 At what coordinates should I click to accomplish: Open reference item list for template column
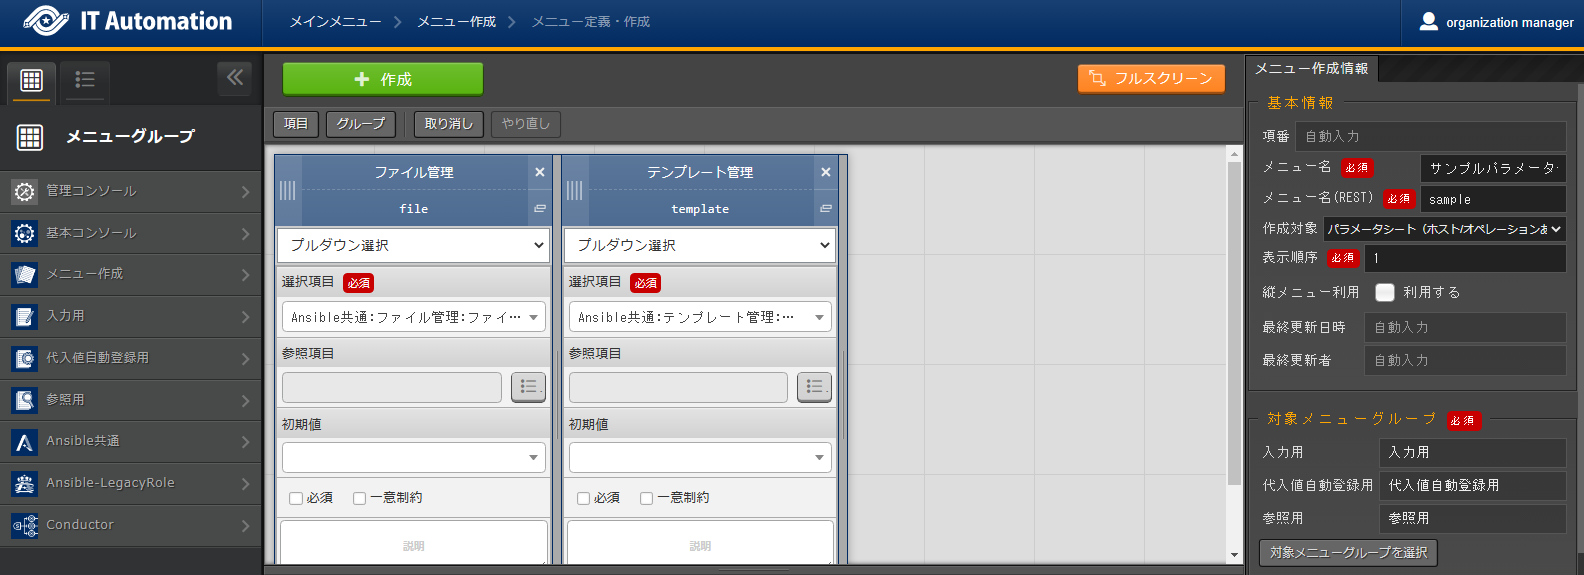coord(814,387)
